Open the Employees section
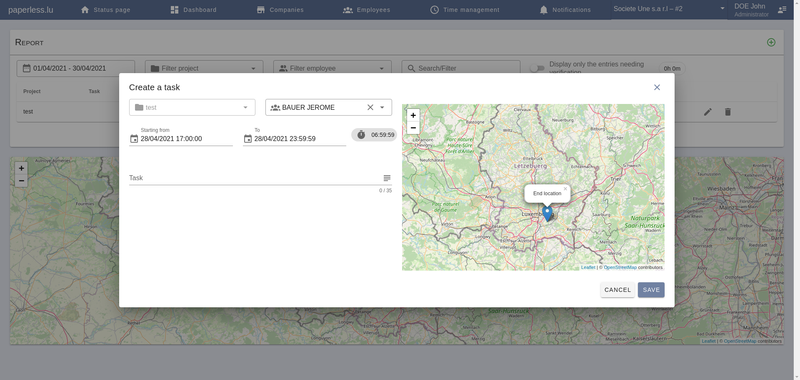Viewport: 800px width, 380px height. [x=366, y=10]
